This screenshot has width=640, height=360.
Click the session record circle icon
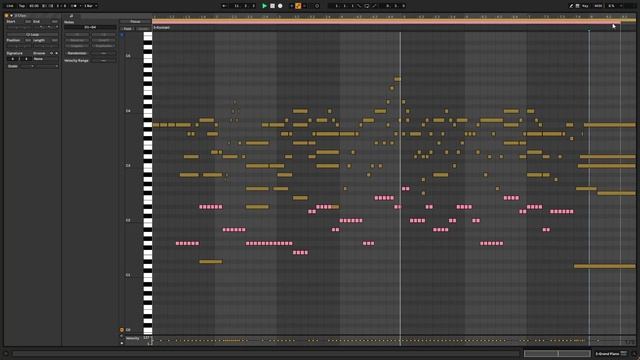click(317, 6)
